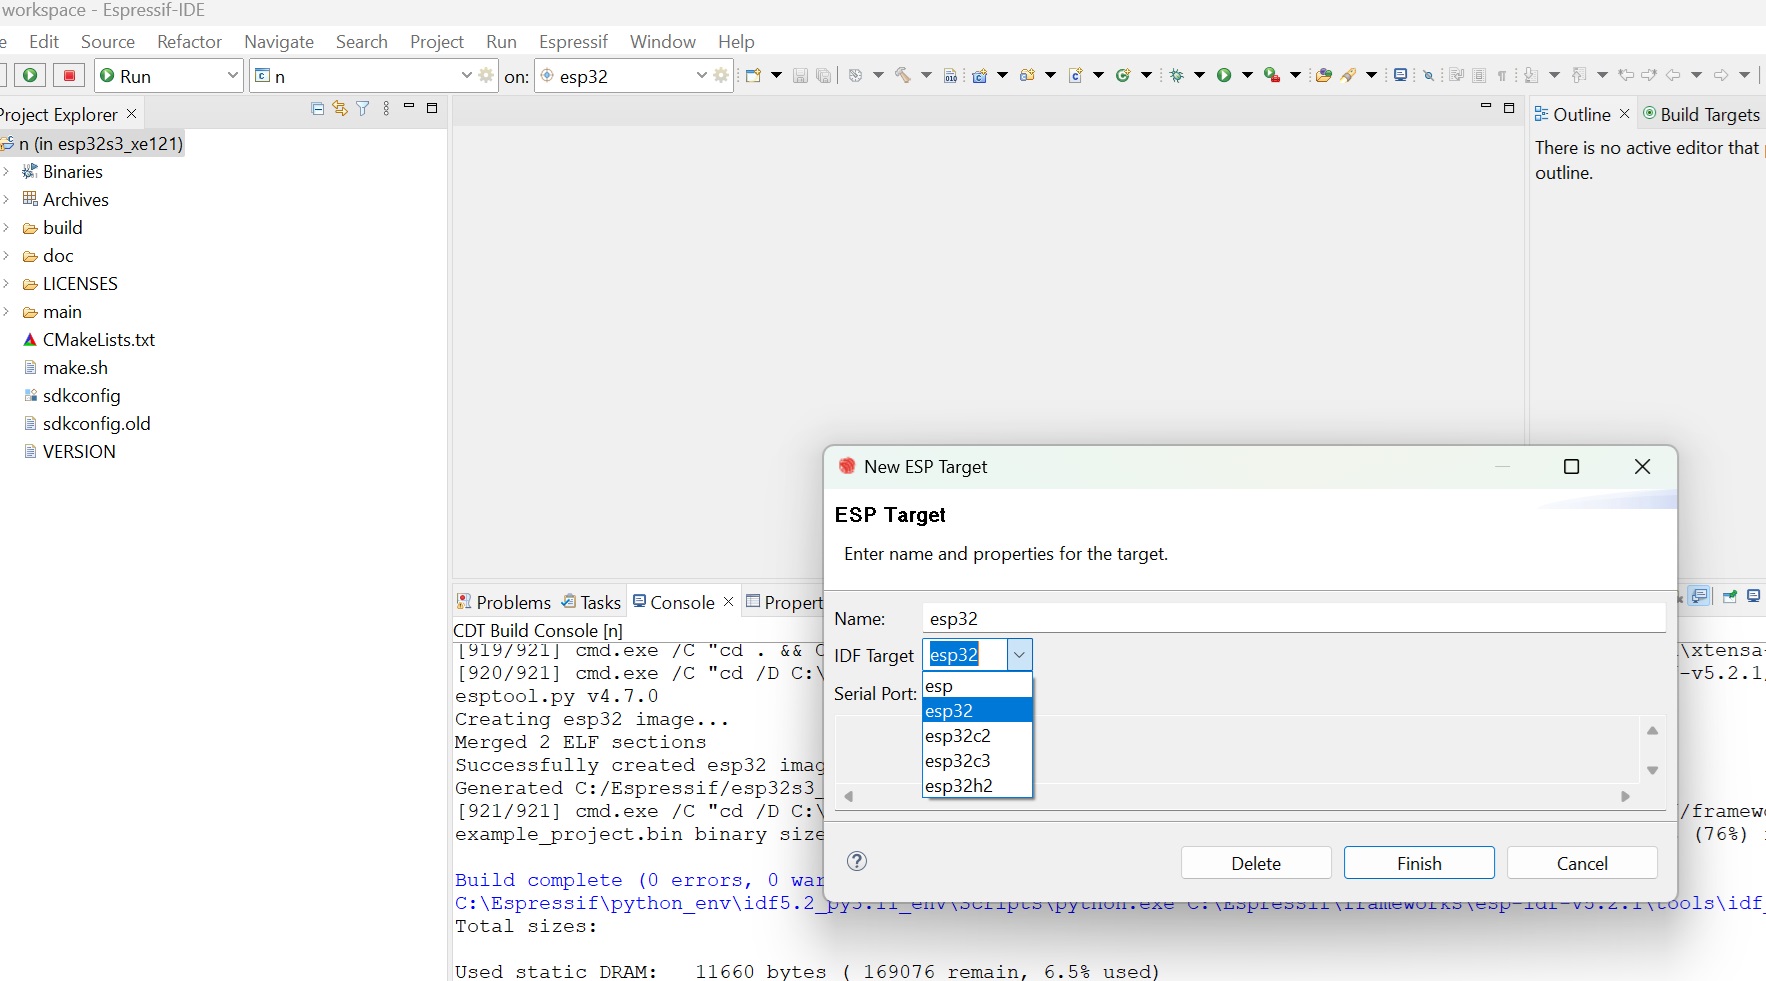
Task: Toggle the console Display Selected Console icon
Action: point(1753,596)
